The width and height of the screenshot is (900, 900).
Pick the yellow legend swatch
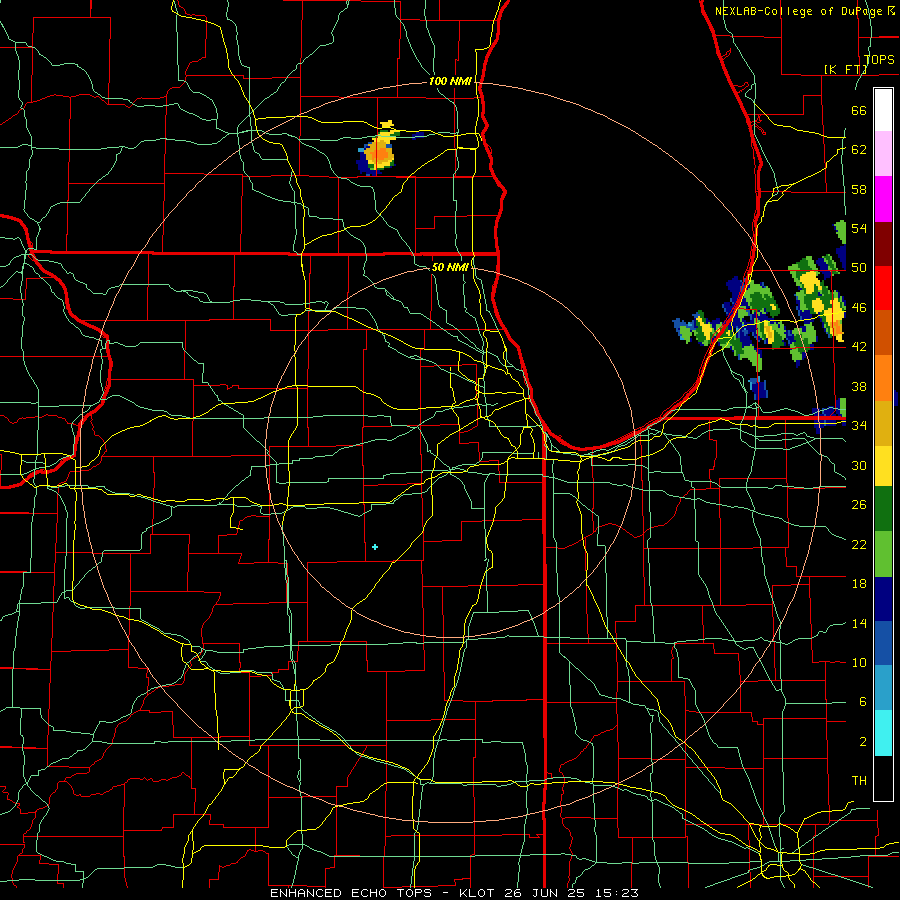883,465
